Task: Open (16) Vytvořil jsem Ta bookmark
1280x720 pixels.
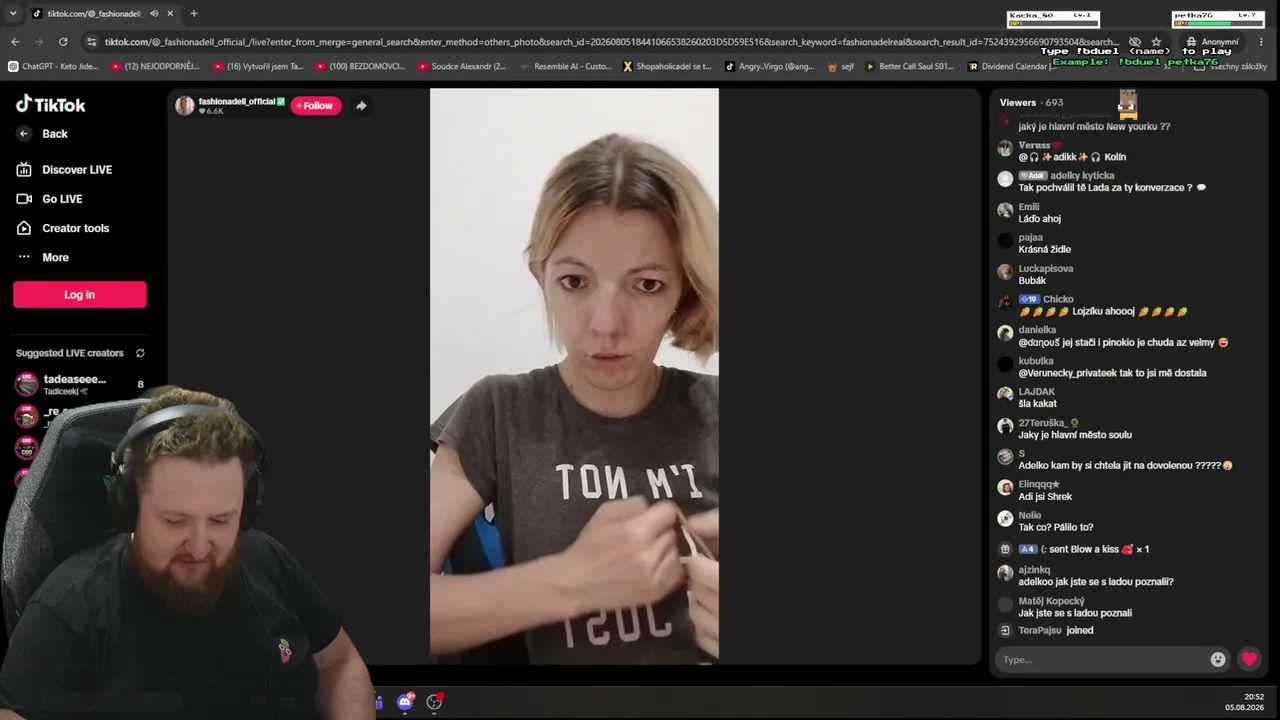Action: [258, 67]
